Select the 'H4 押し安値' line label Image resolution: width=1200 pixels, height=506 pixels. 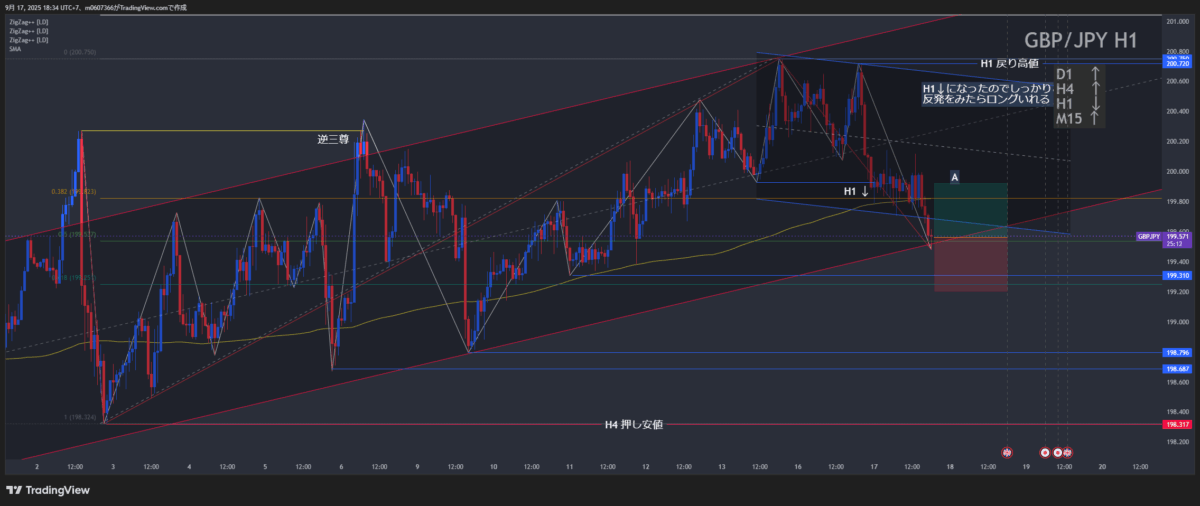pos(634,425)
